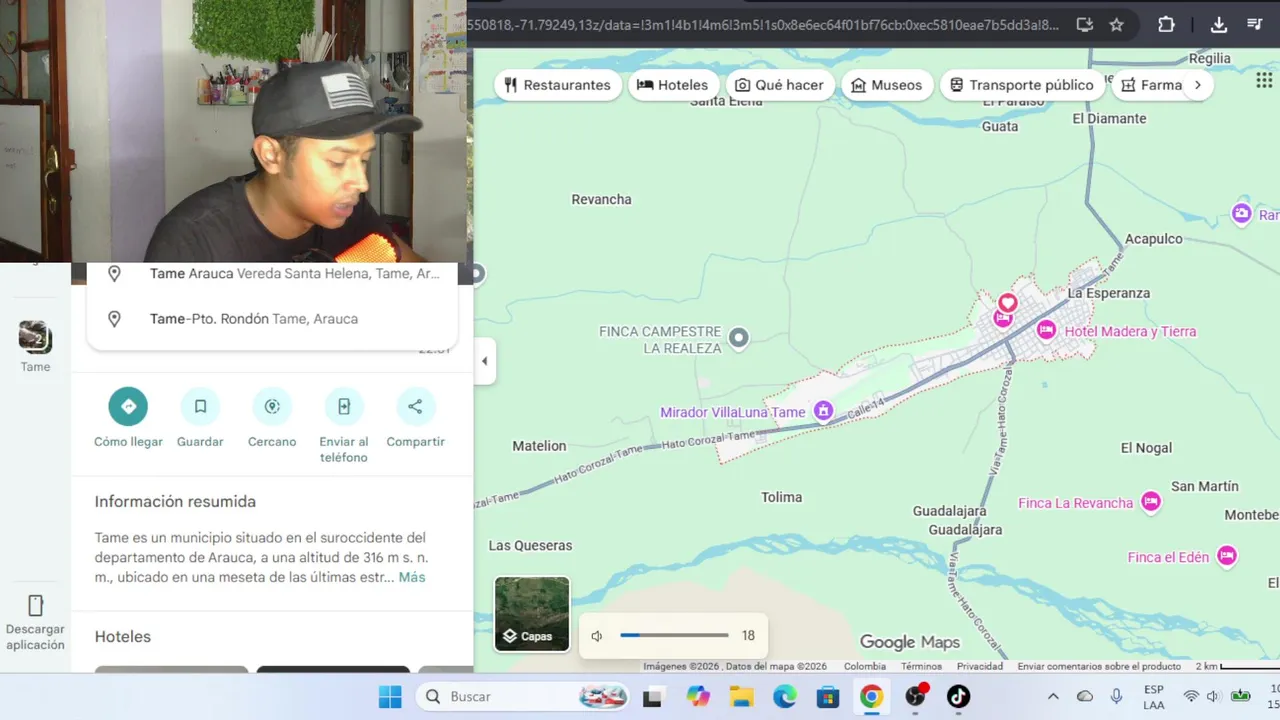Click the Enviar al teléfono icon
This screenshot has width=1280, height=720.
point(344,406)
